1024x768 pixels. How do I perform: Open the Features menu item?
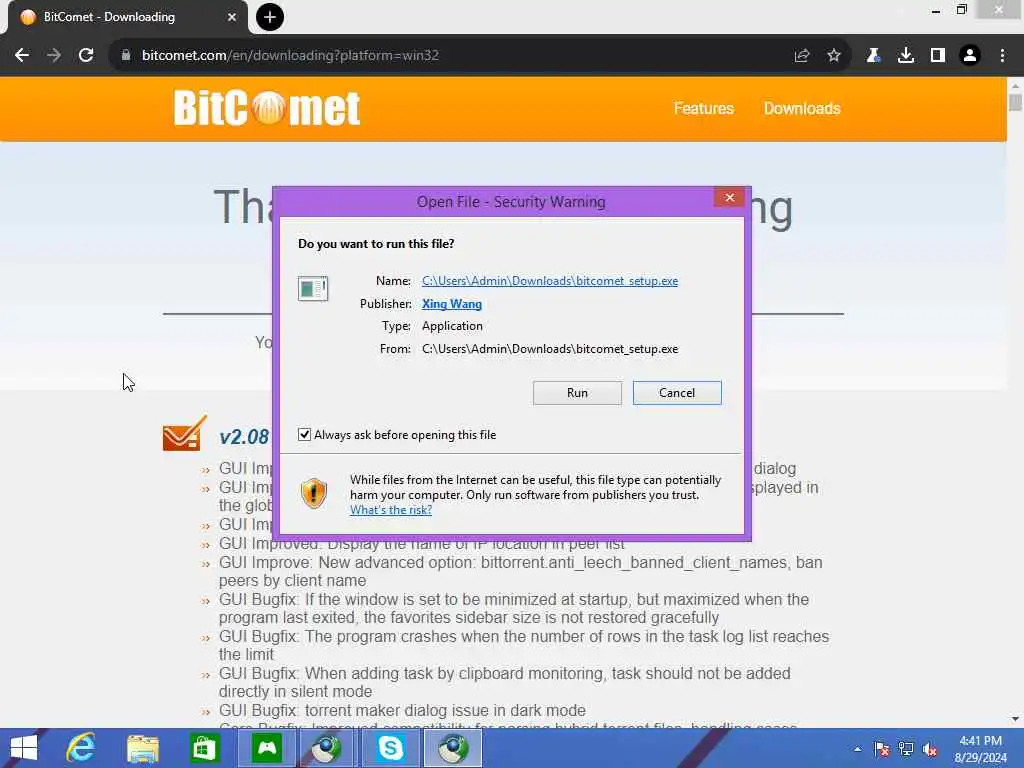tap(704, 108)
